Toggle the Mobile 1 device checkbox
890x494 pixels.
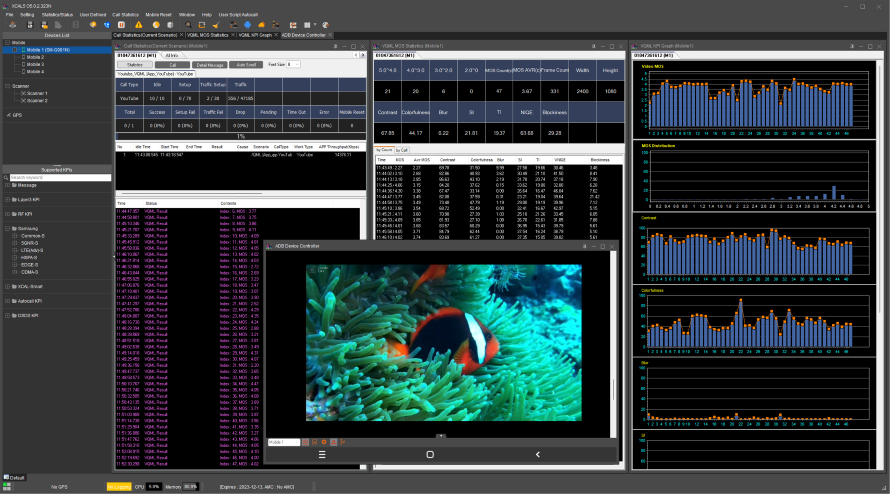click(16, 50)
